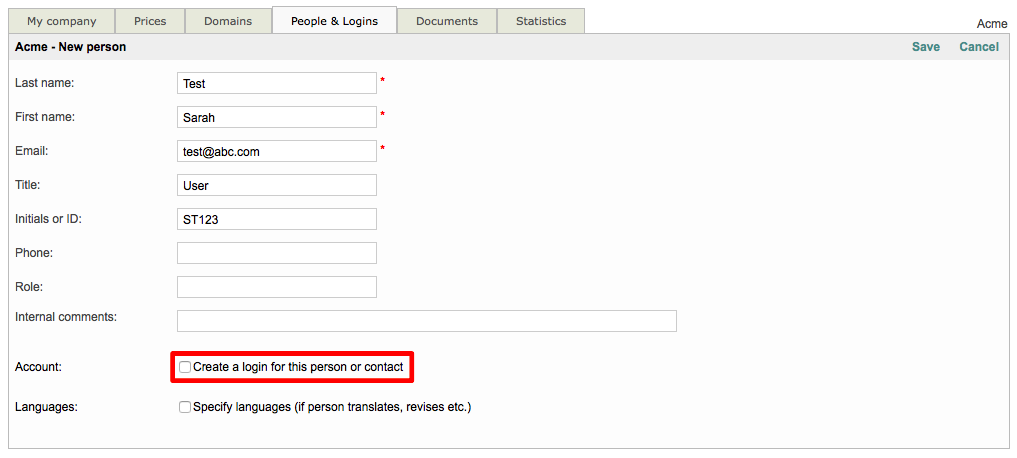Click the Internal comments text box
The image size is (1017, 458).
pos(427,321)
